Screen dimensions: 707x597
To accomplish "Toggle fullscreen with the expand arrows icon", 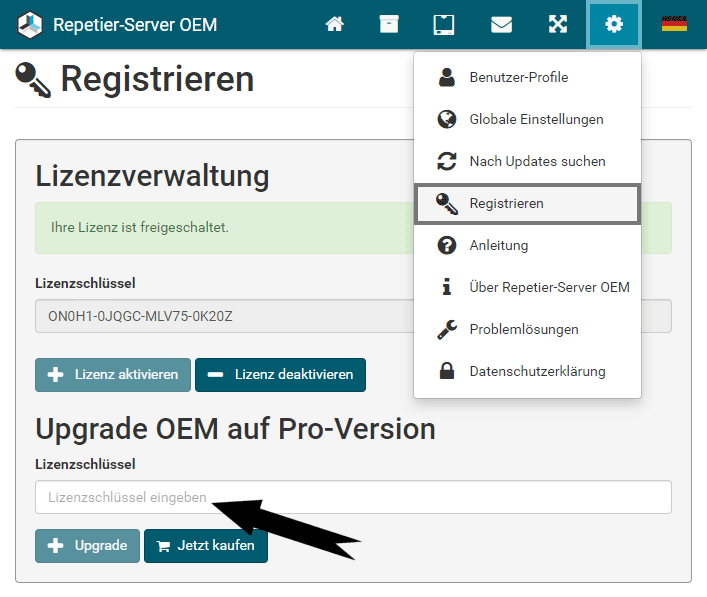I will (558, 24).
